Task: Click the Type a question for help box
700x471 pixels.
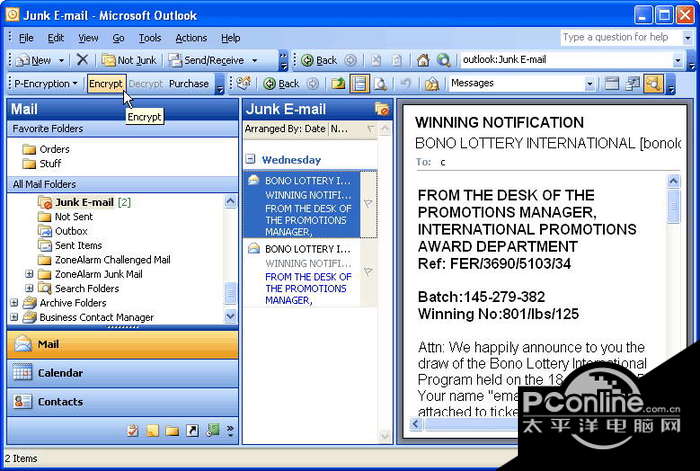Action: (621, 38)
